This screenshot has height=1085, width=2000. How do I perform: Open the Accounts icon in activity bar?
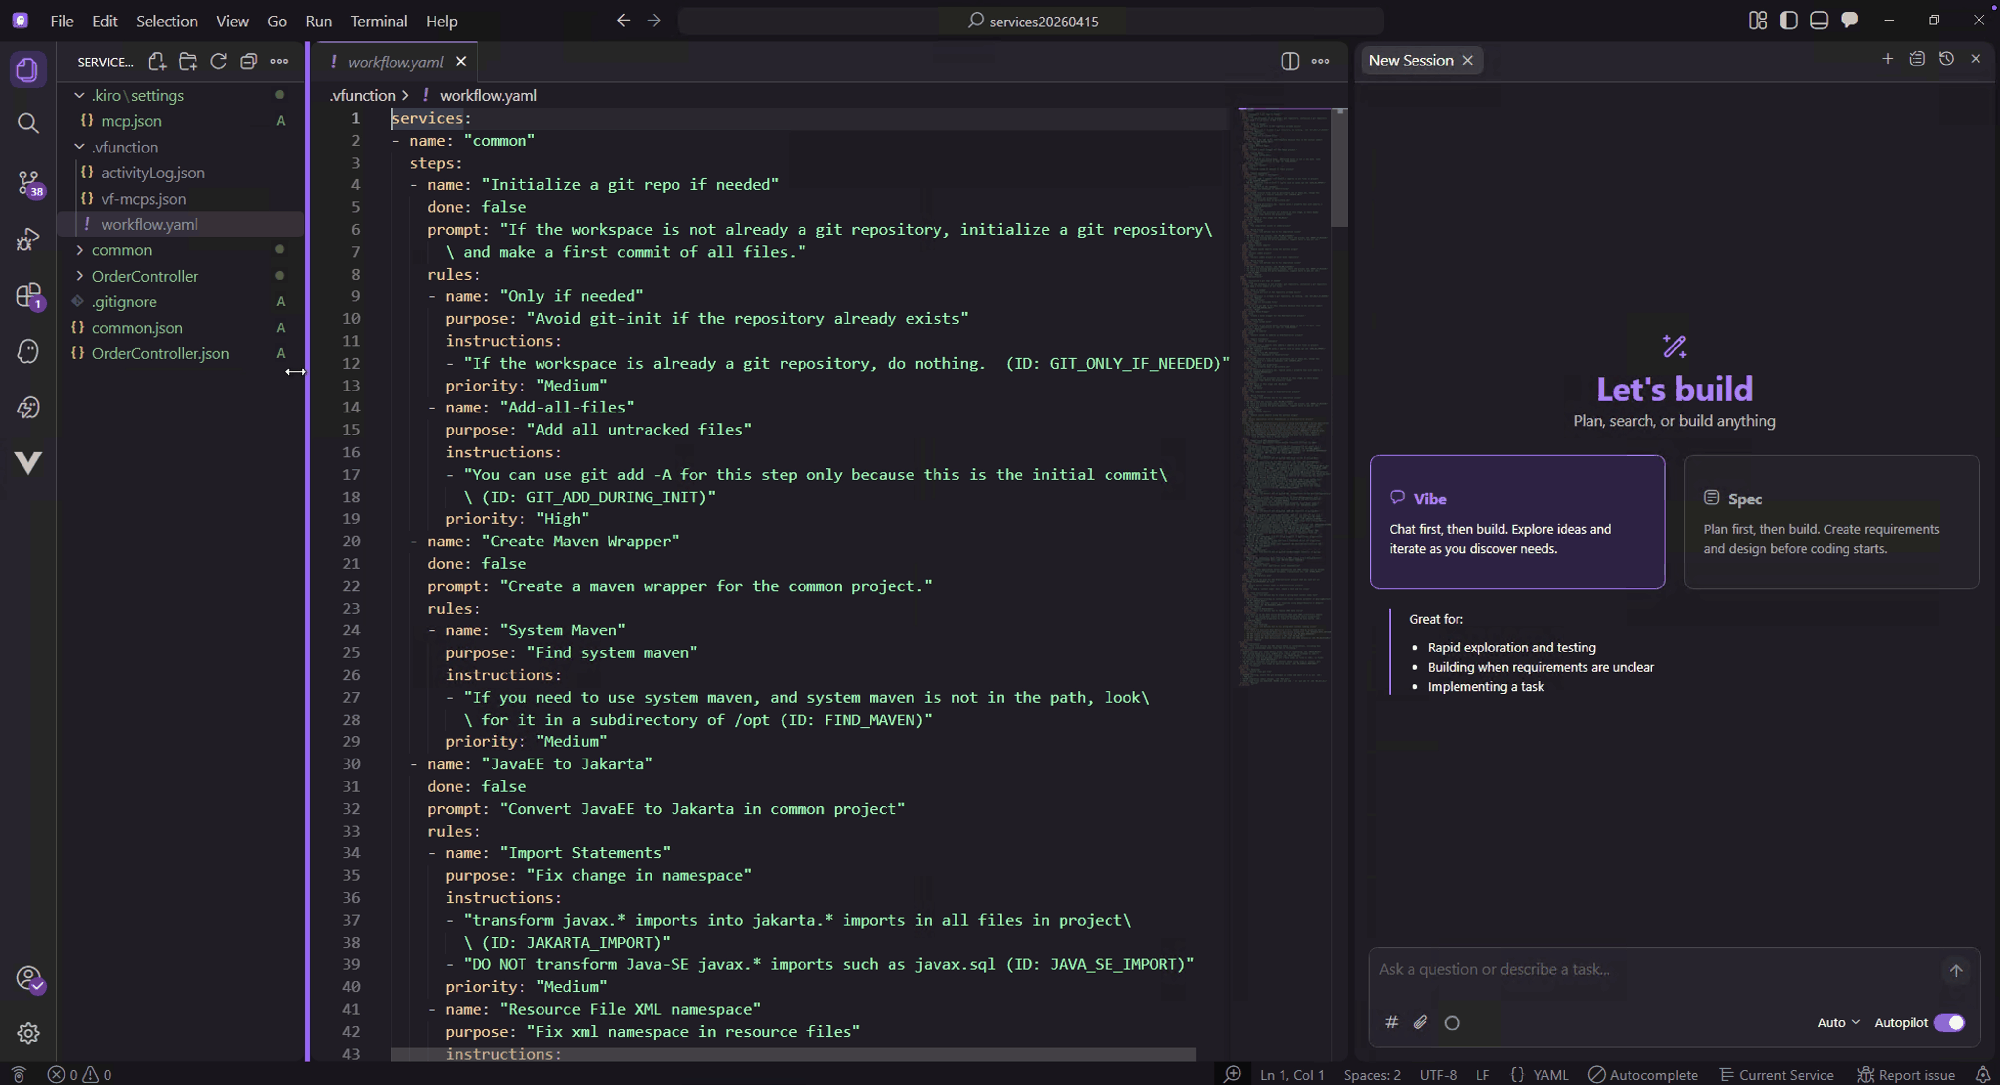pos(29,978)
